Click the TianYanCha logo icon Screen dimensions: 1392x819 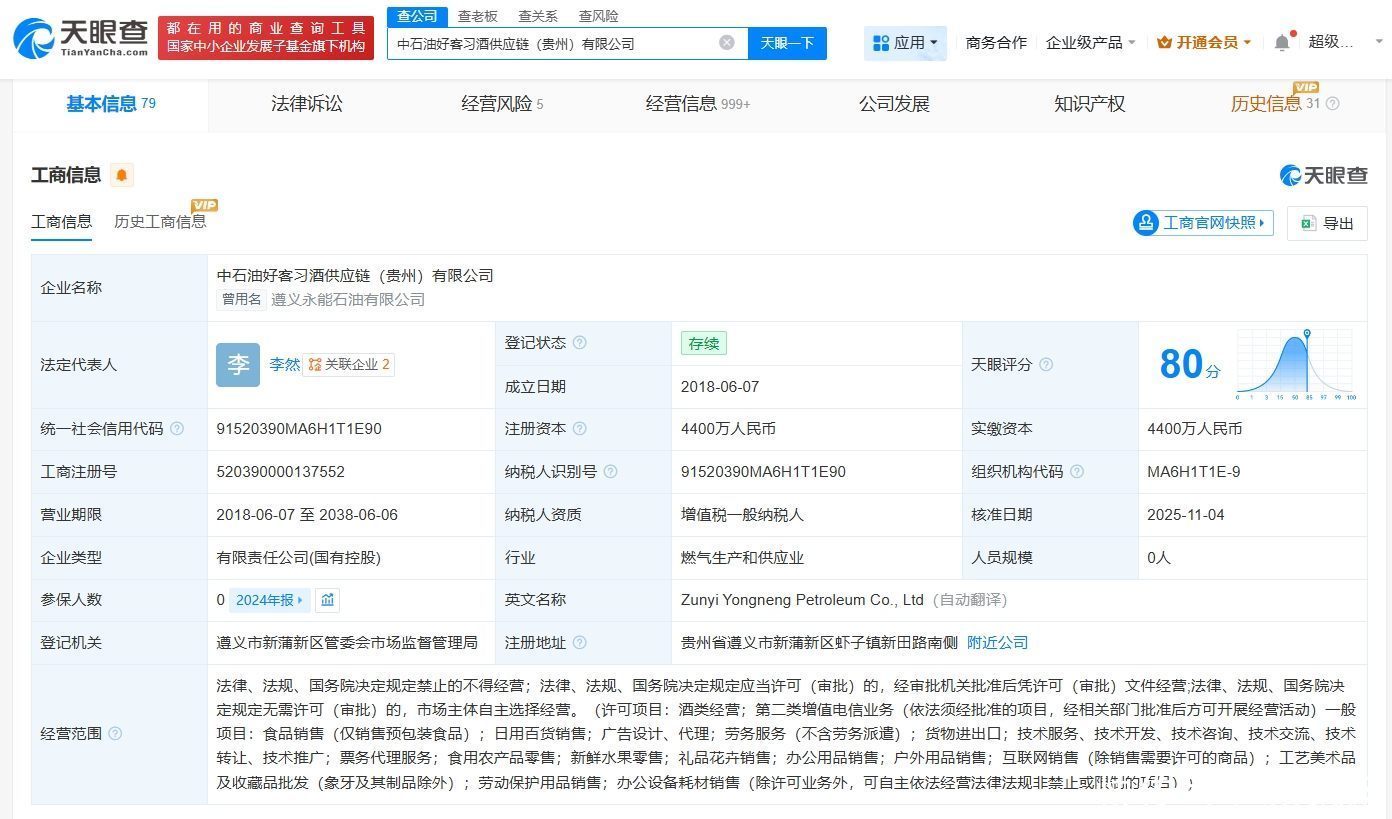(34, 38)
